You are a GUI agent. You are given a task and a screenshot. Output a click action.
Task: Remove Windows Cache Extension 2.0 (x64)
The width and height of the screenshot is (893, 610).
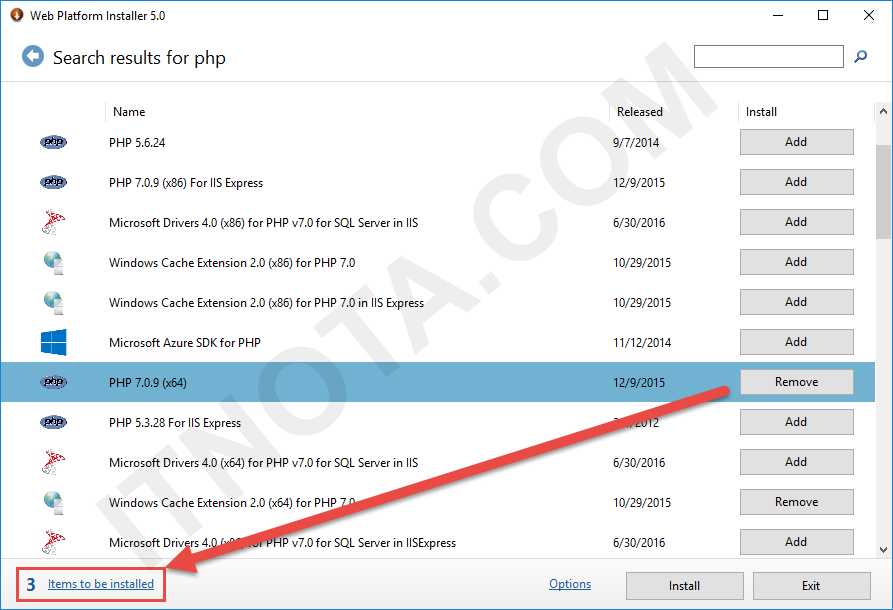point(796,502)
